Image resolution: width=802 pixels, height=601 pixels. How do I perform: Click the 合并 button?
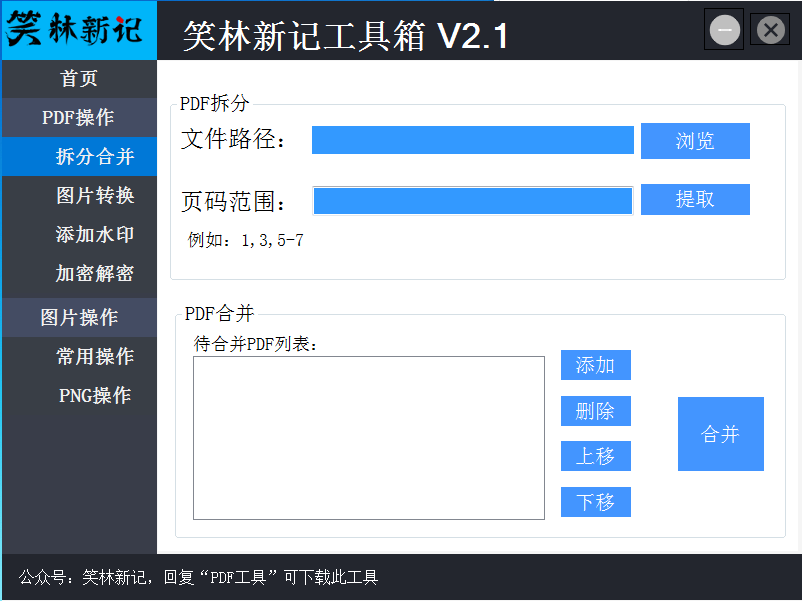tap(721, 434)
